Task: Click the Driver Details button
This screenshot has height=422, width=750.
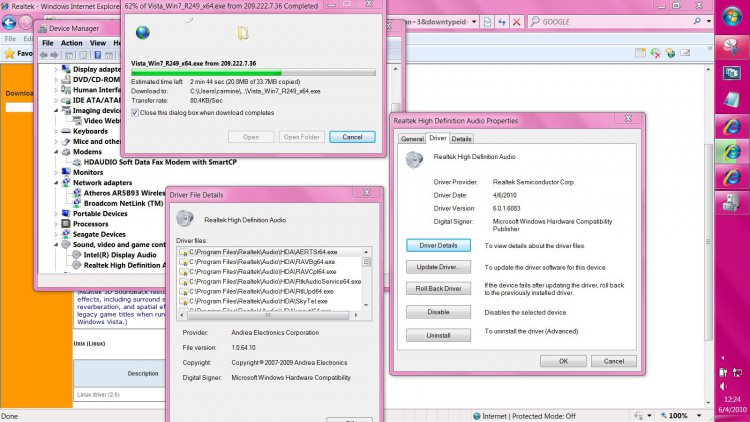Action: pyautogui.click(x=438, y=245)
